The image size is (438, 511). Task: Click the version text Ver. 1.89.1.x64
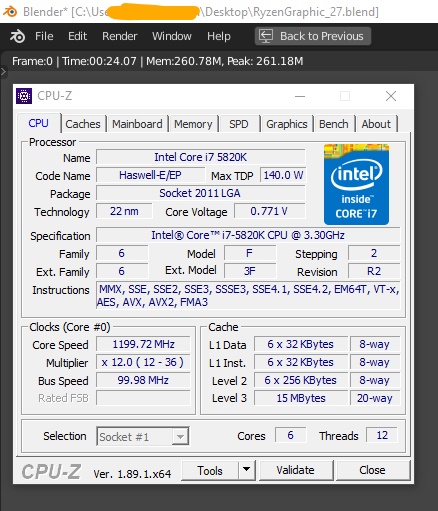click(132, 474)
